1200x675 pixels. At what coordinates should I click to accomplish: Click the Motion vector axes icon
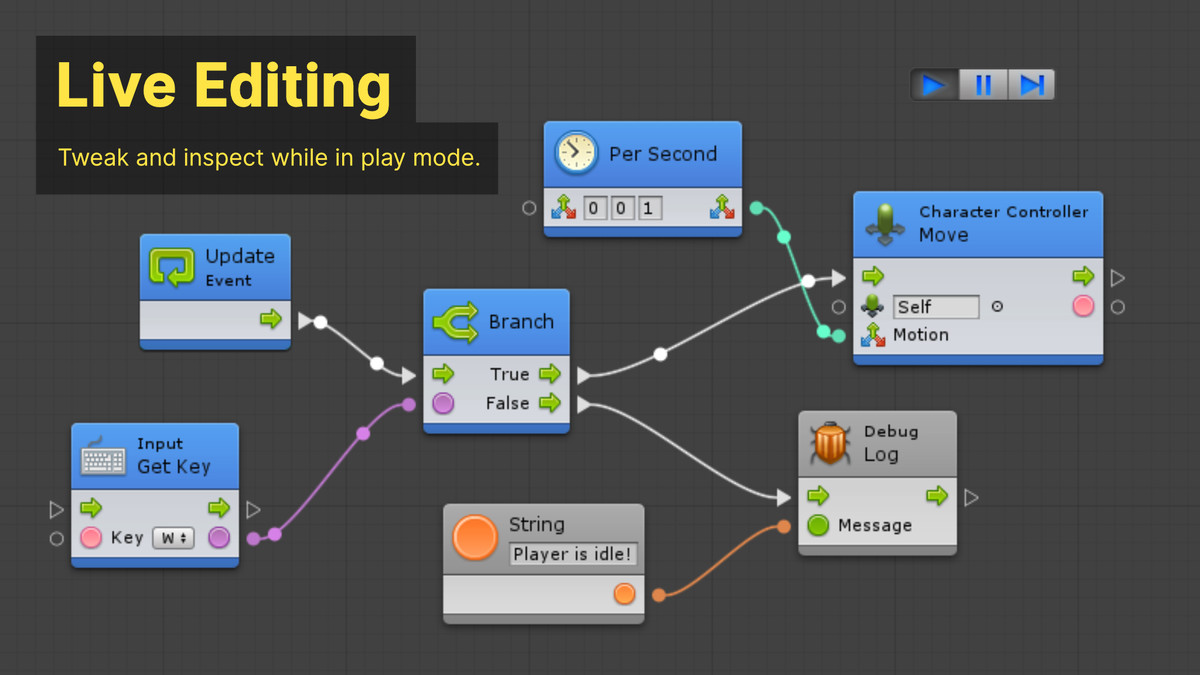(x=873, y=335)
